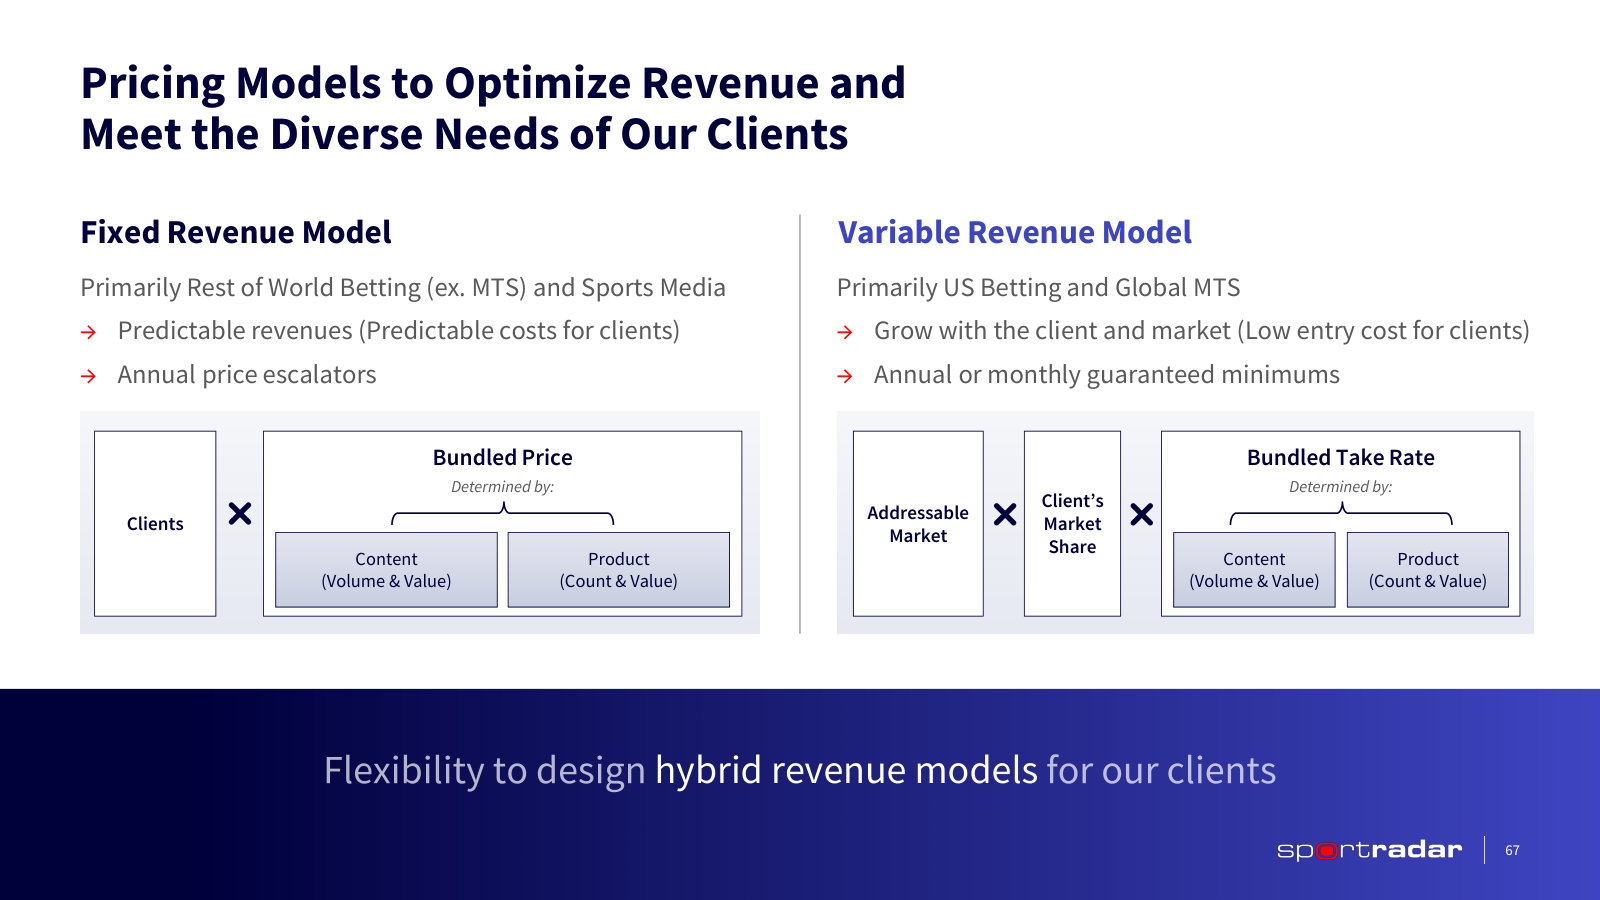This screenshot has height=900, width=1600.
Task: Click the 'Addressable Market' box
Action: [x=918, y=524]
